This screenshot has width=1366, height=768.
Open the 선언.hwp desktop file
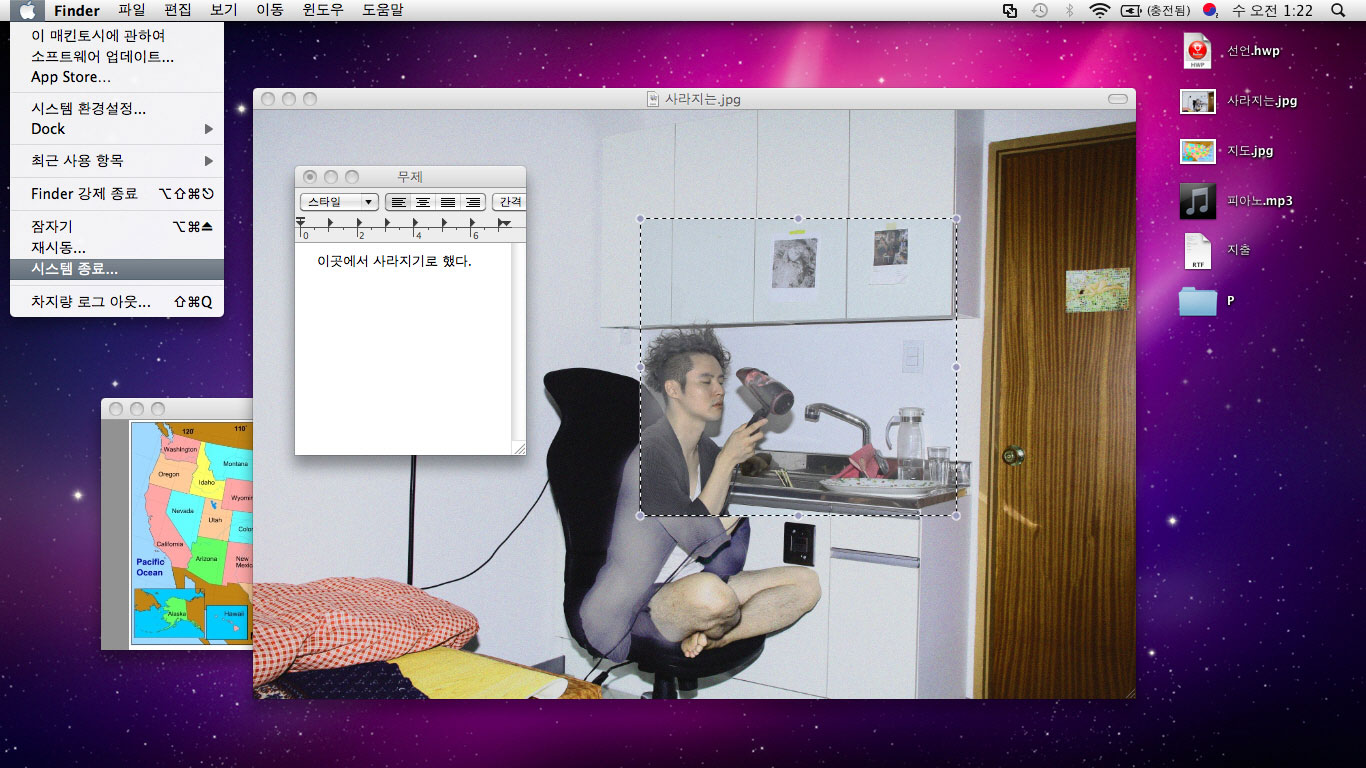1197,51
